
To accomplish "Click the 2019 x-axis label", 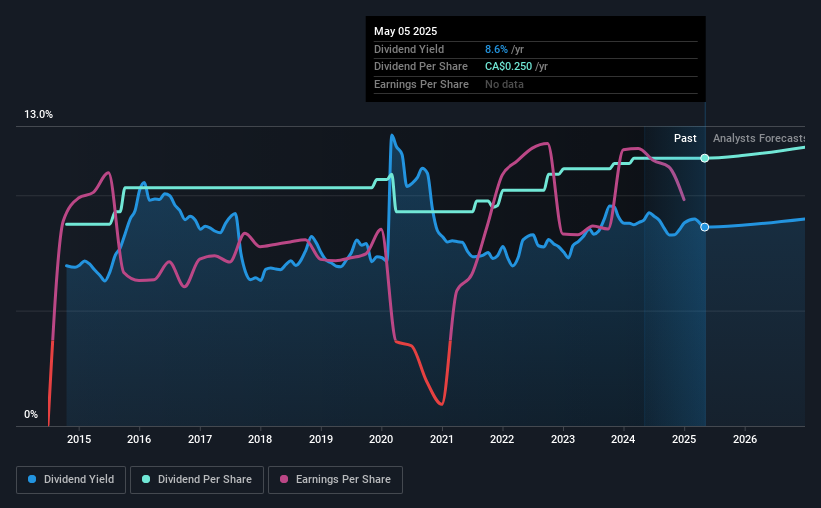I will (x=320, y=439).
